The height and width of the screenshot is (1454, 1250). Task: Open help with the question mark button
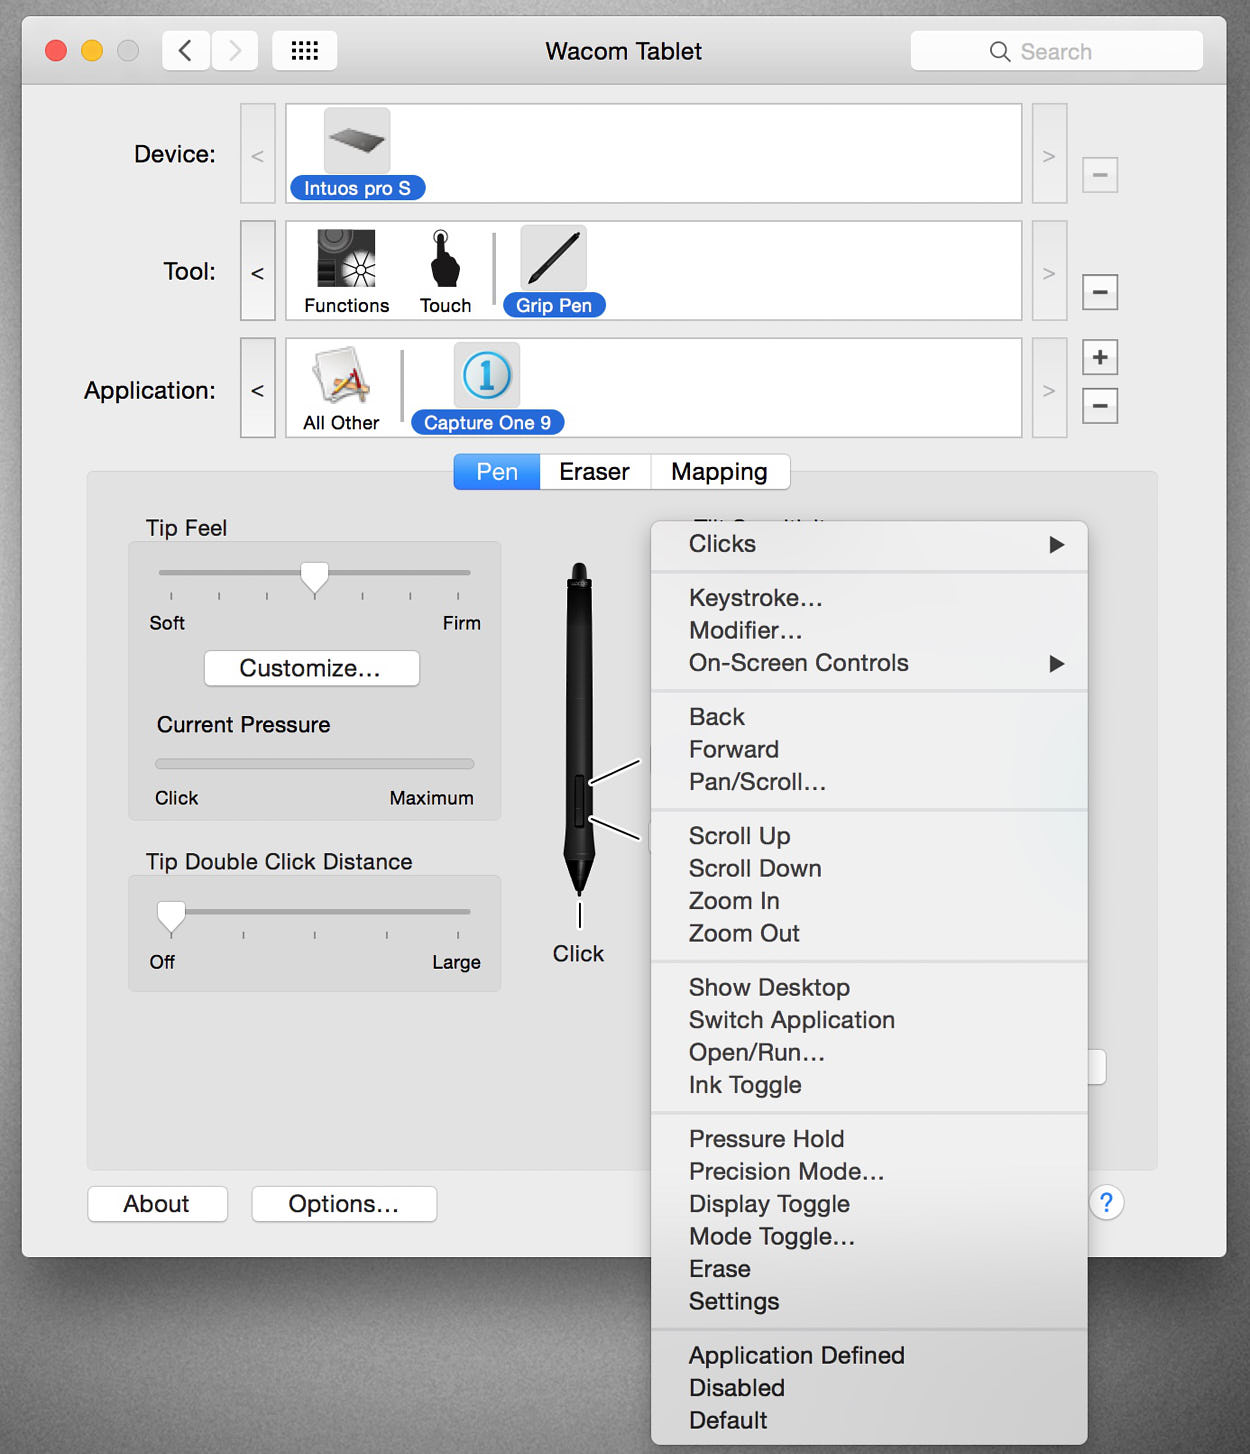(1106, 1202)
